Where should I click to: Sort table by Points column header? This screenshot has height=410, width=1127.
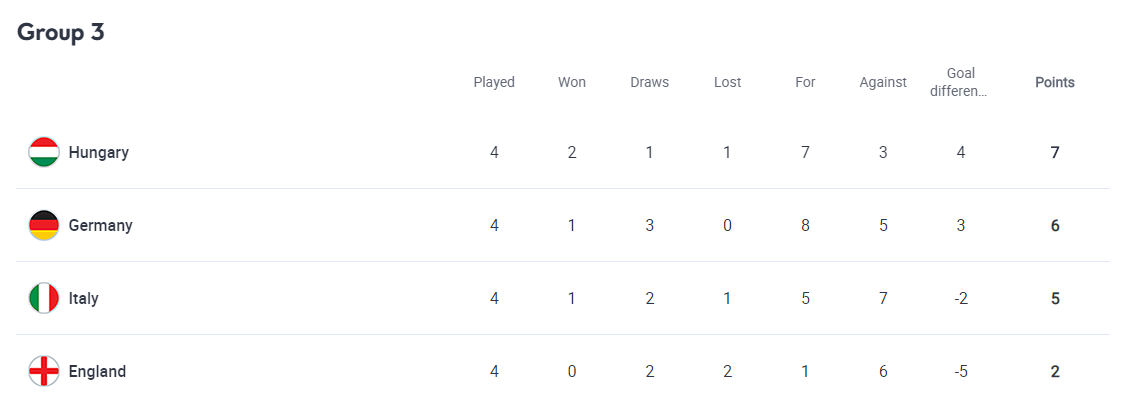1054,83
